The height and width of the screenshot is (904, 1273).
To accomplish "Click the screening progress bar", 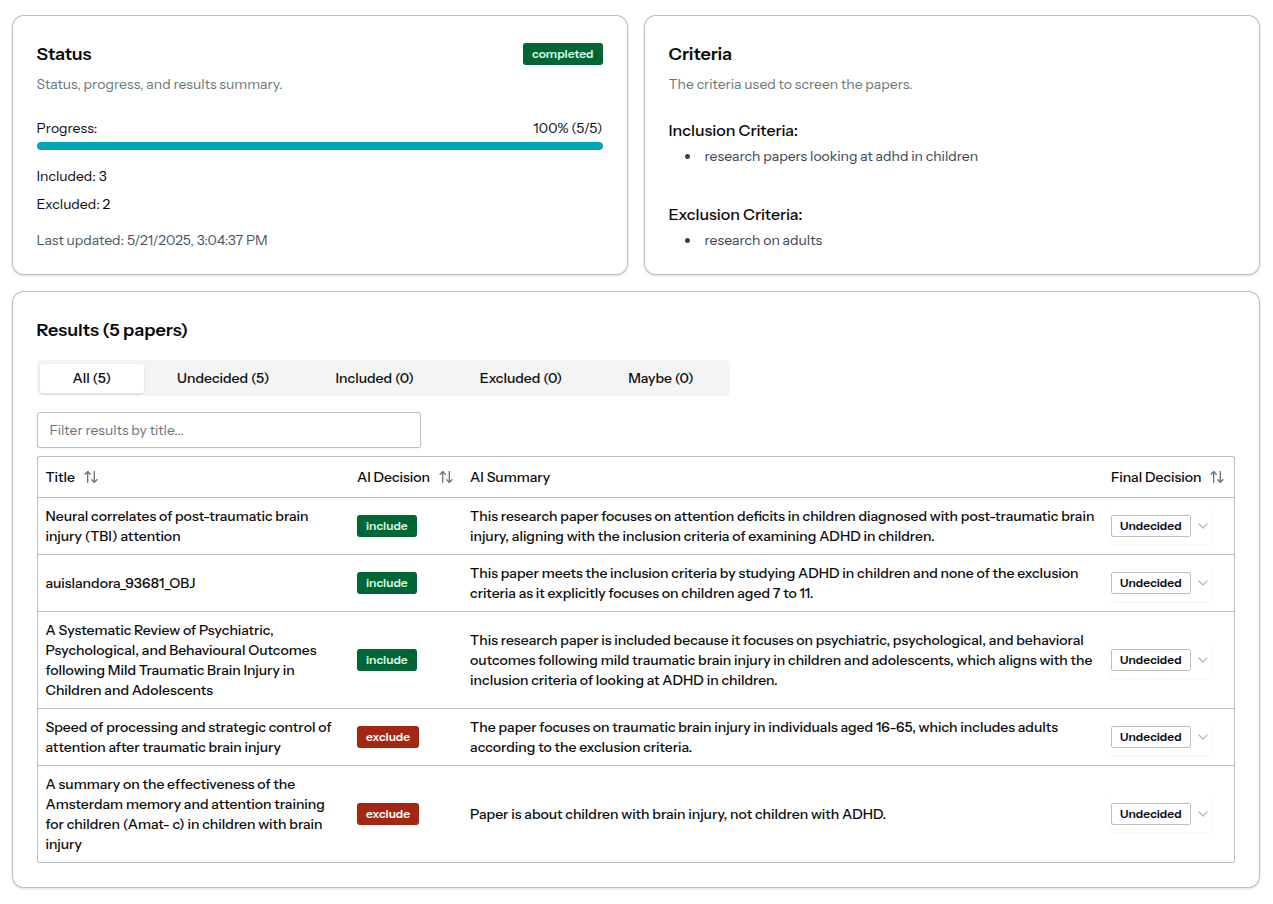I will [319, 146].
